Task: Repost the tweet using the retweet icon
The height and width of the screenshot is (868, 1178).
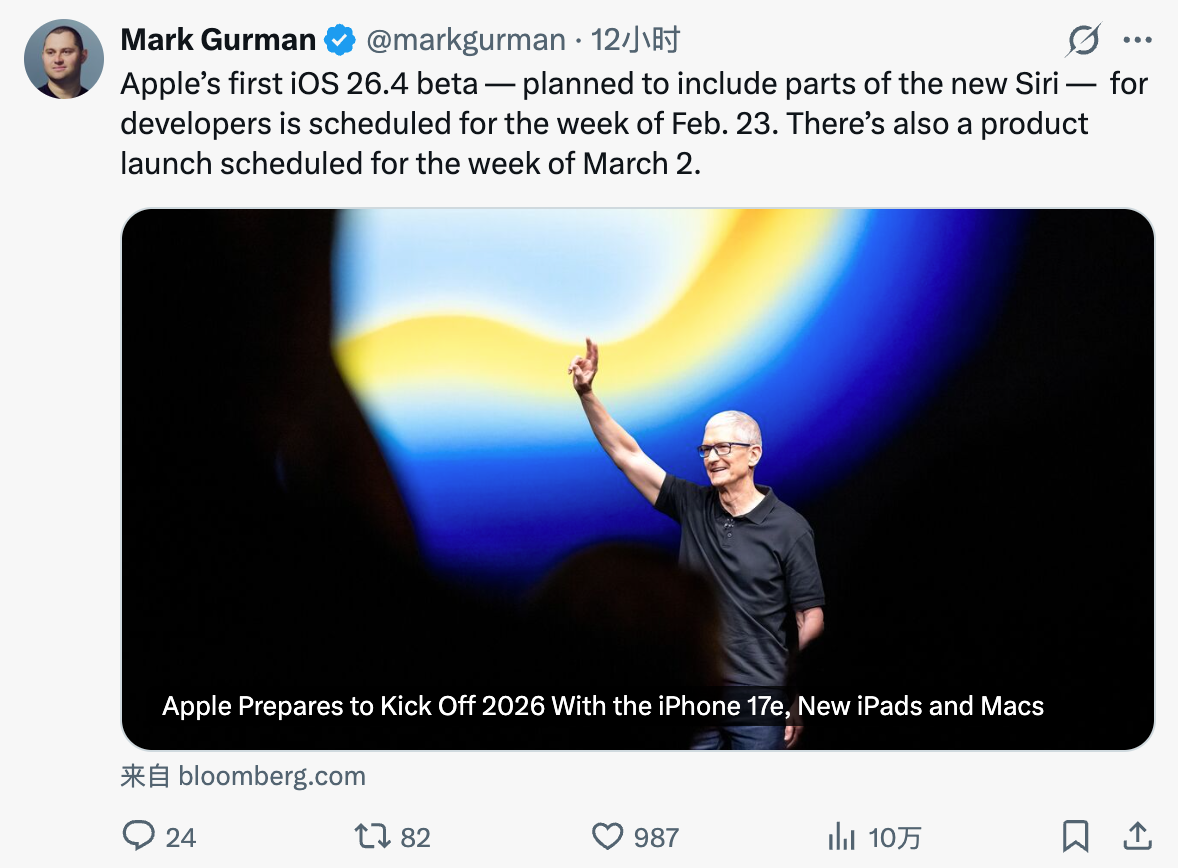Action: [x=372, y=835]
